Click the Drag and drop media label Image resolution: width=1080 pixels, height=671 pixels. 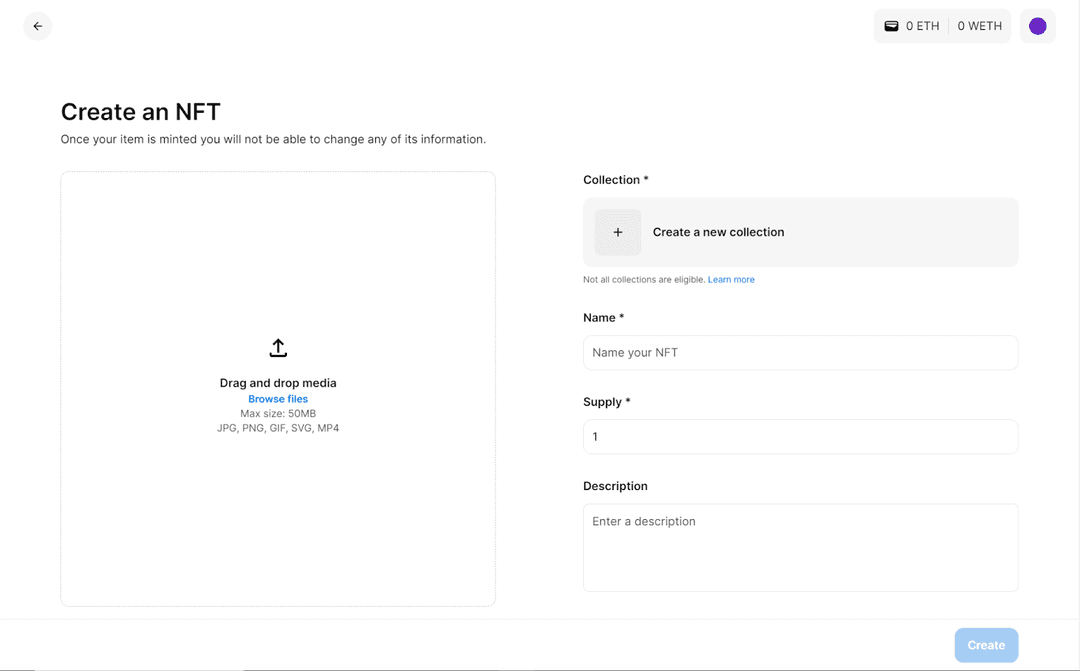[277, 383]
